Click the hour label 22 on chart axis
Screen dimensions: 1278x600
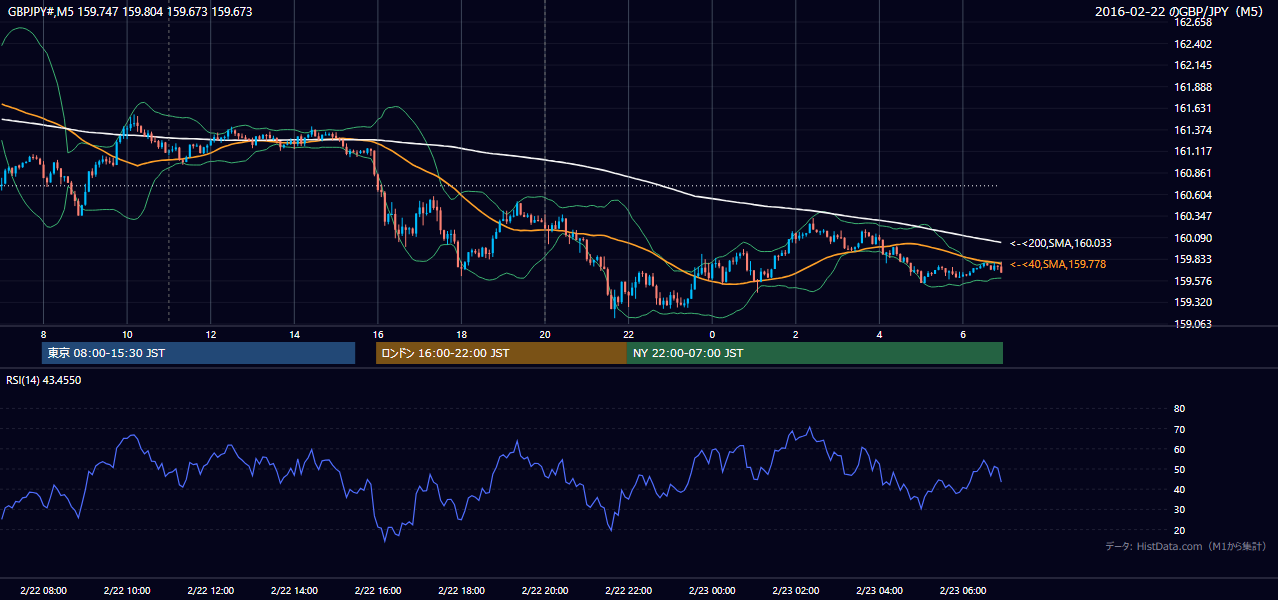click(x=628, y=334)
